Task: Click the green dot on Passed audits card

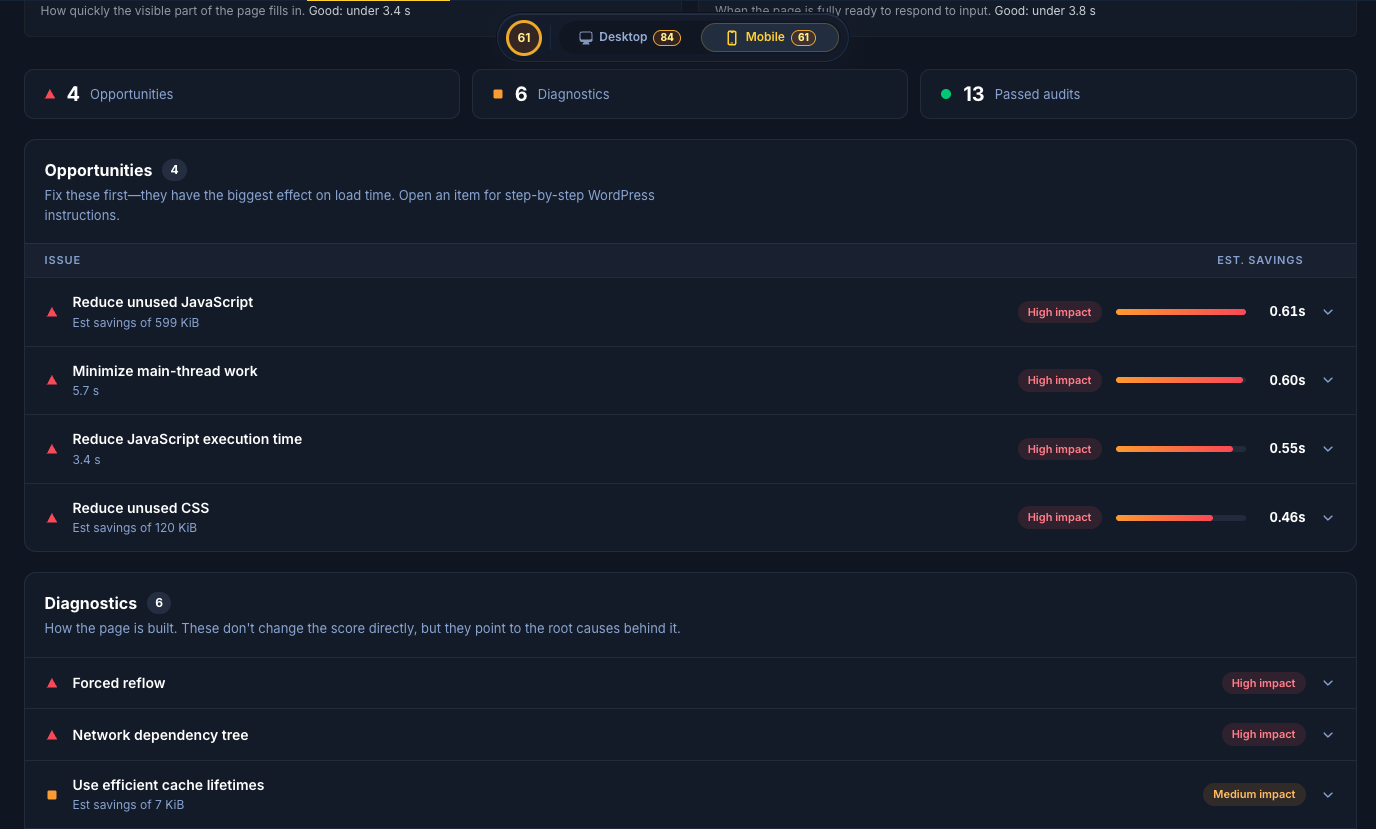Action: click(946, 94)
